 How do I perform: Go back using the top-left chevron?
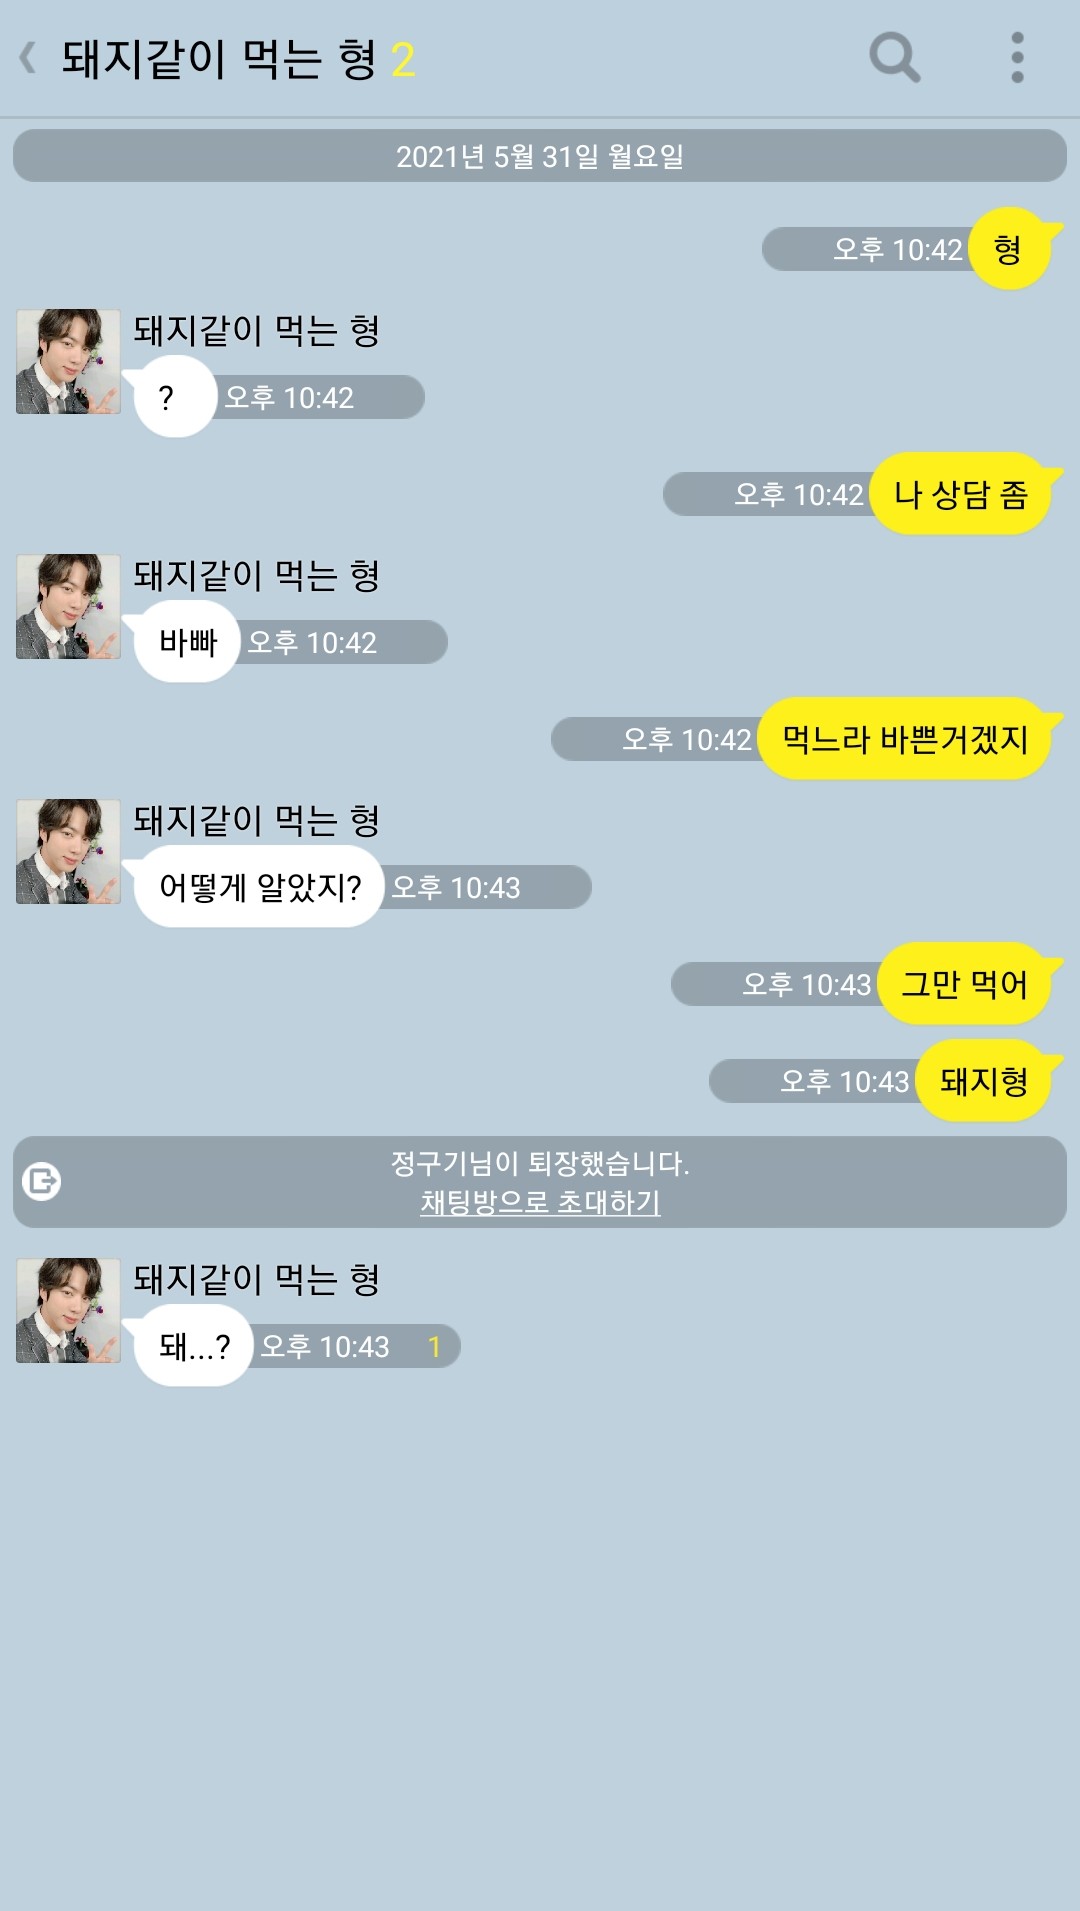pos(28,58)
